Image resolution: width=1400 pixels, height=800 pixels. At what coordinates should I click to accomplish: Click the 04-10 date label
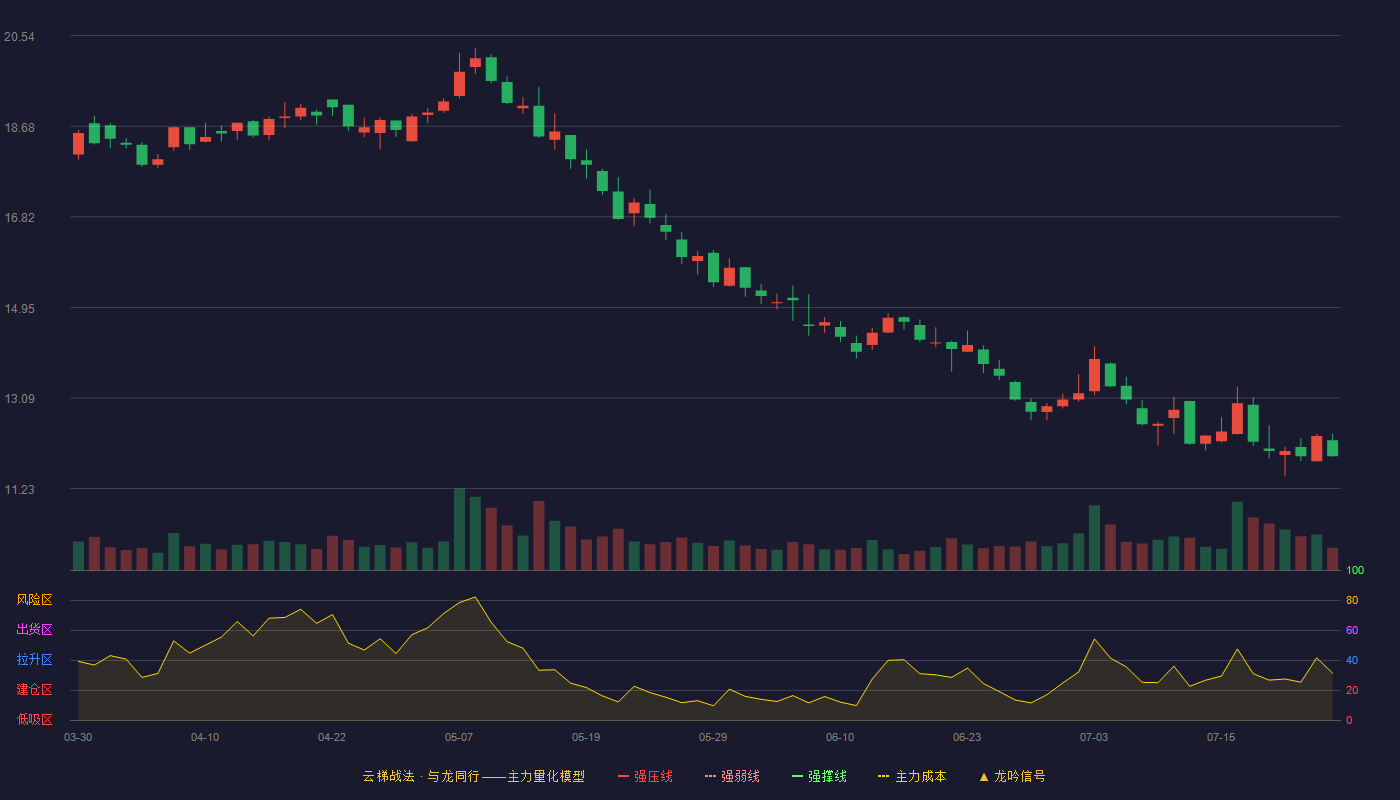[x=205, y=737]
